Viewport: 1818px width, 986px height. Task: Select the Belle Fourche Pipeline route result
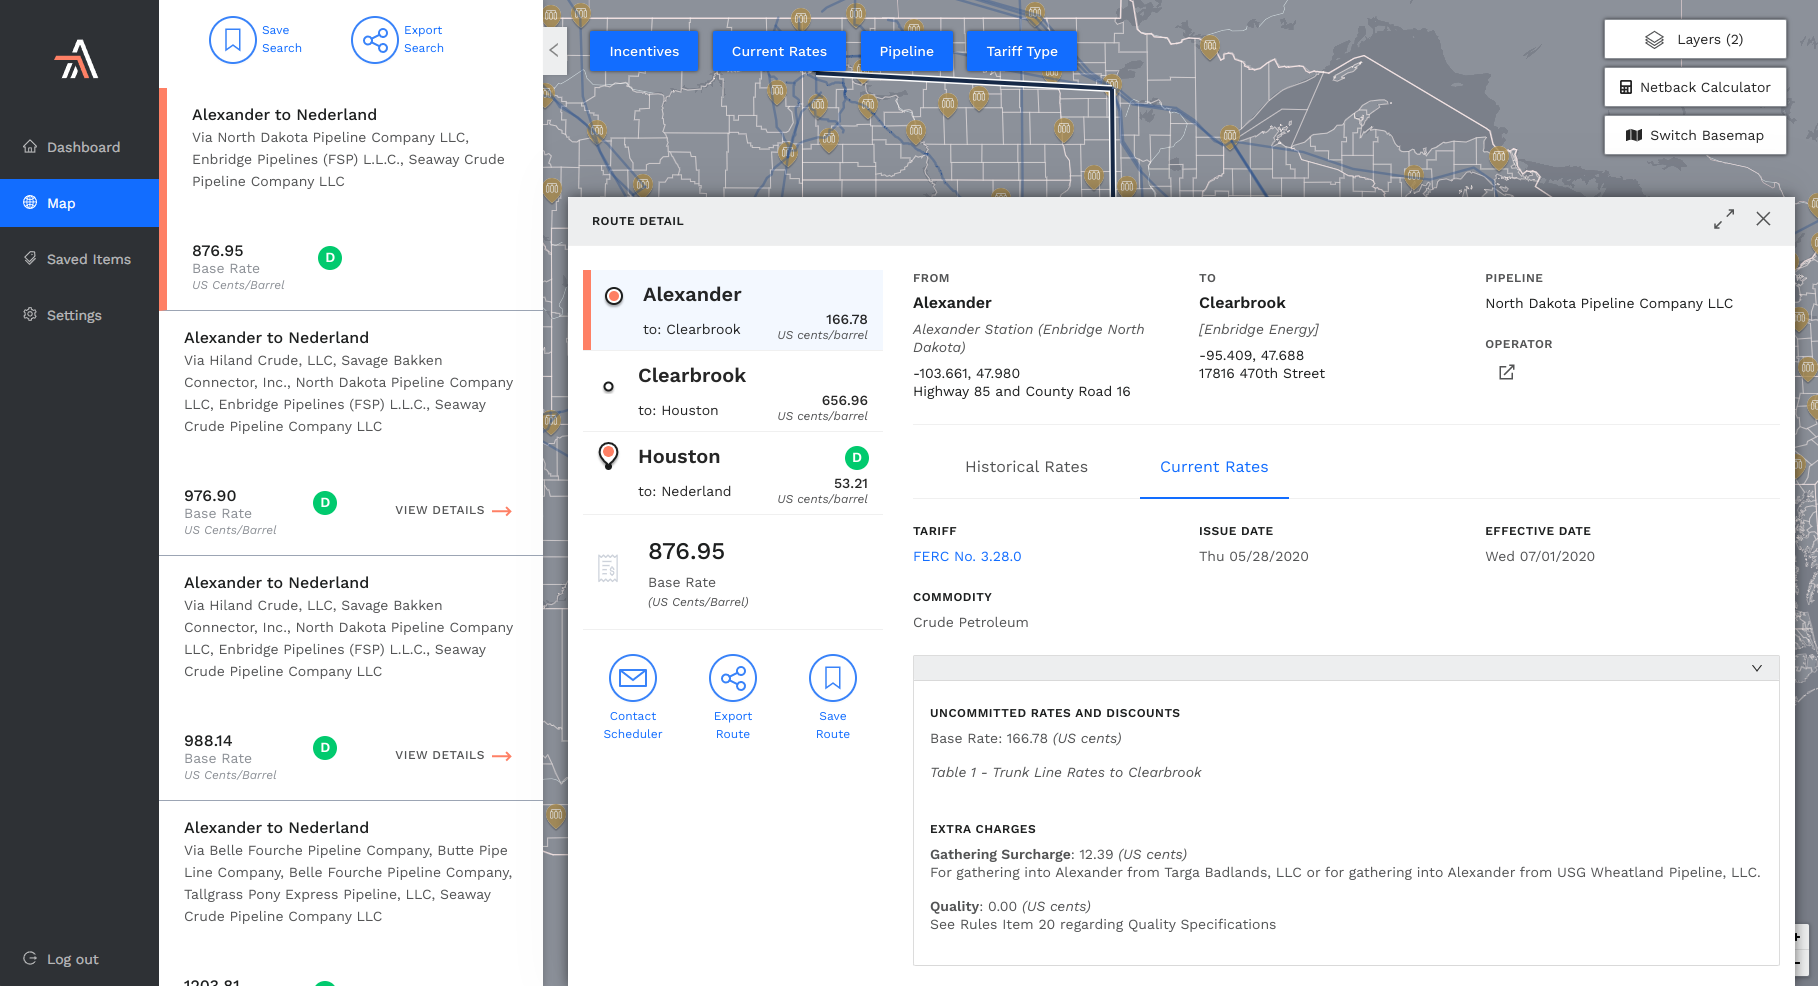[351, 893]
